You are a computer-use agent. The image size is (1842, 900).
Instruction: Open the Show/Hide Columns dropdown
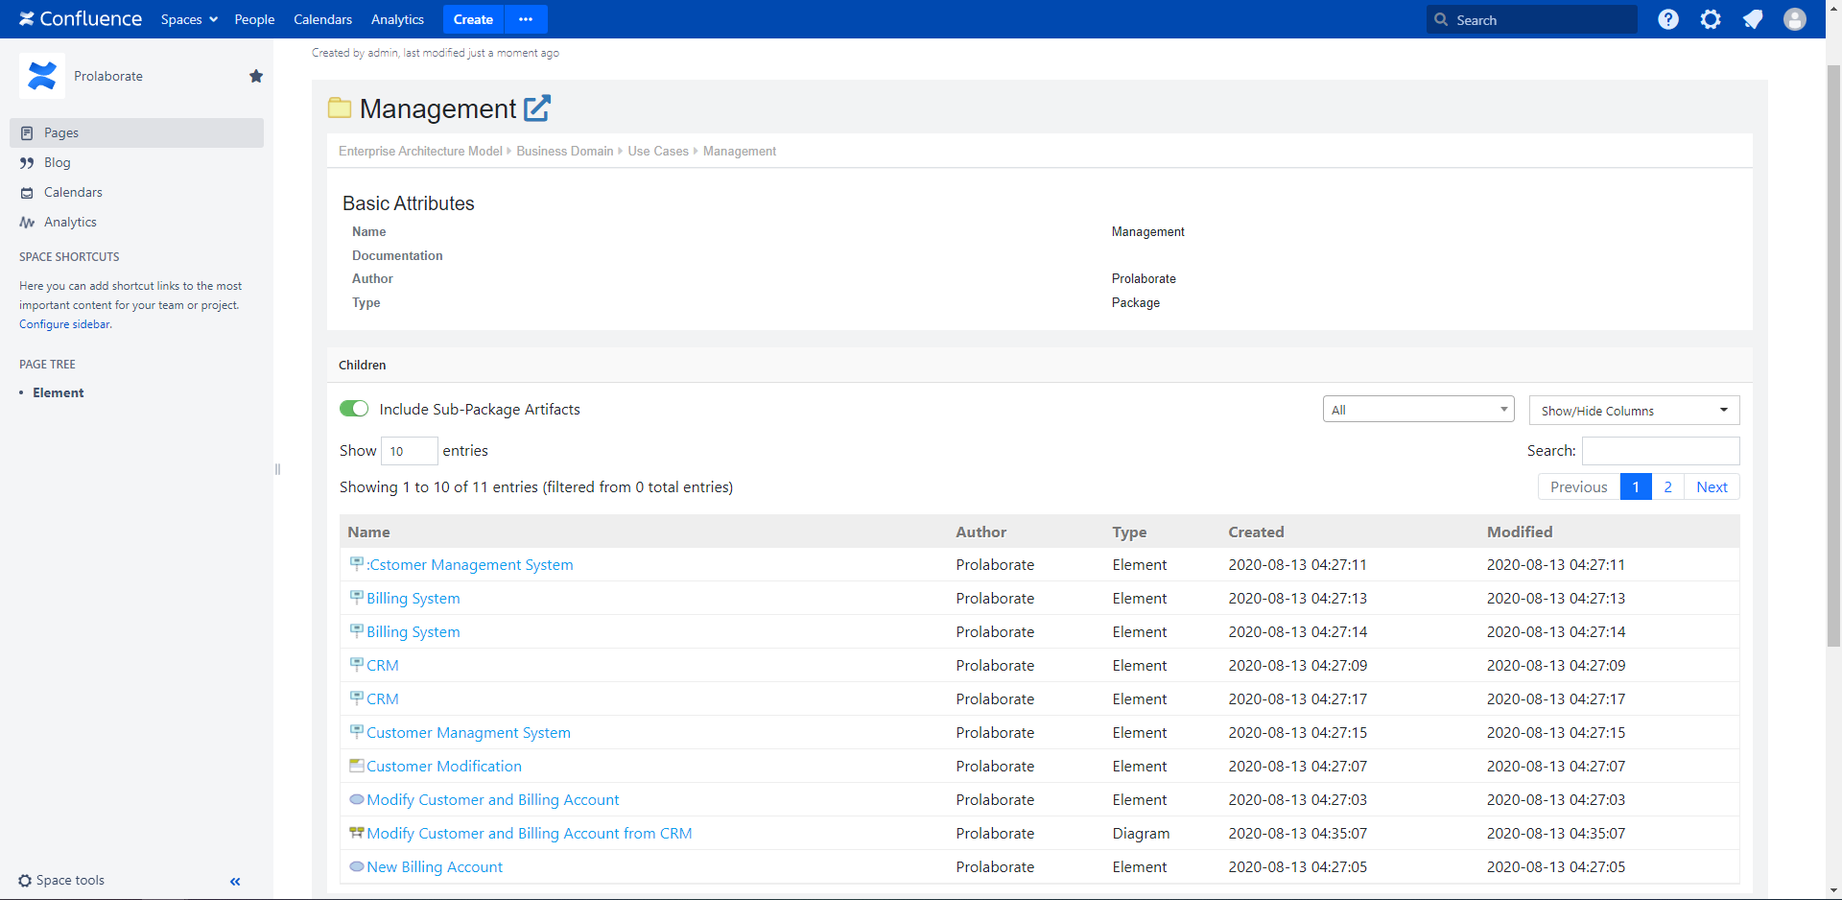click(x=1634, y=410)
